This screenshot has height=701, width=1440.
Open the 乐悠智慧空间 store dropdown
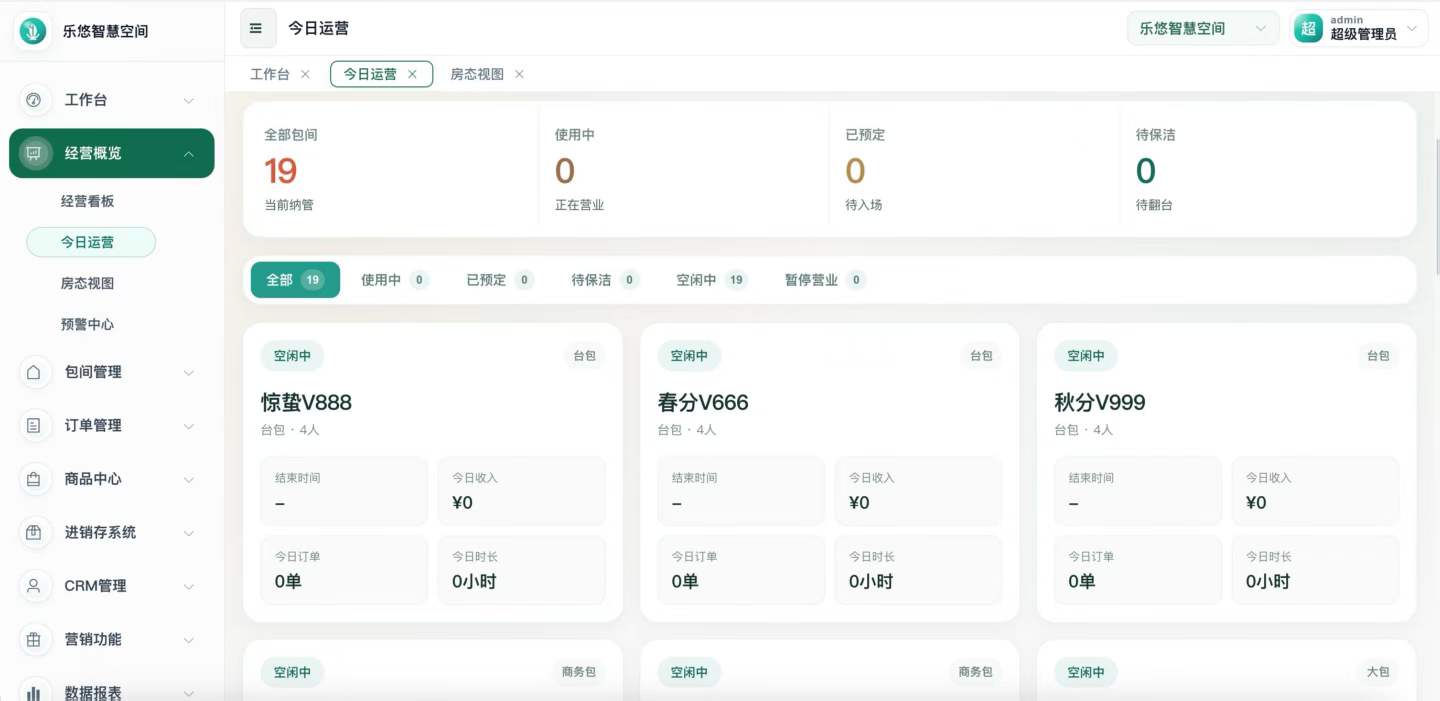tap(1202, 29)
